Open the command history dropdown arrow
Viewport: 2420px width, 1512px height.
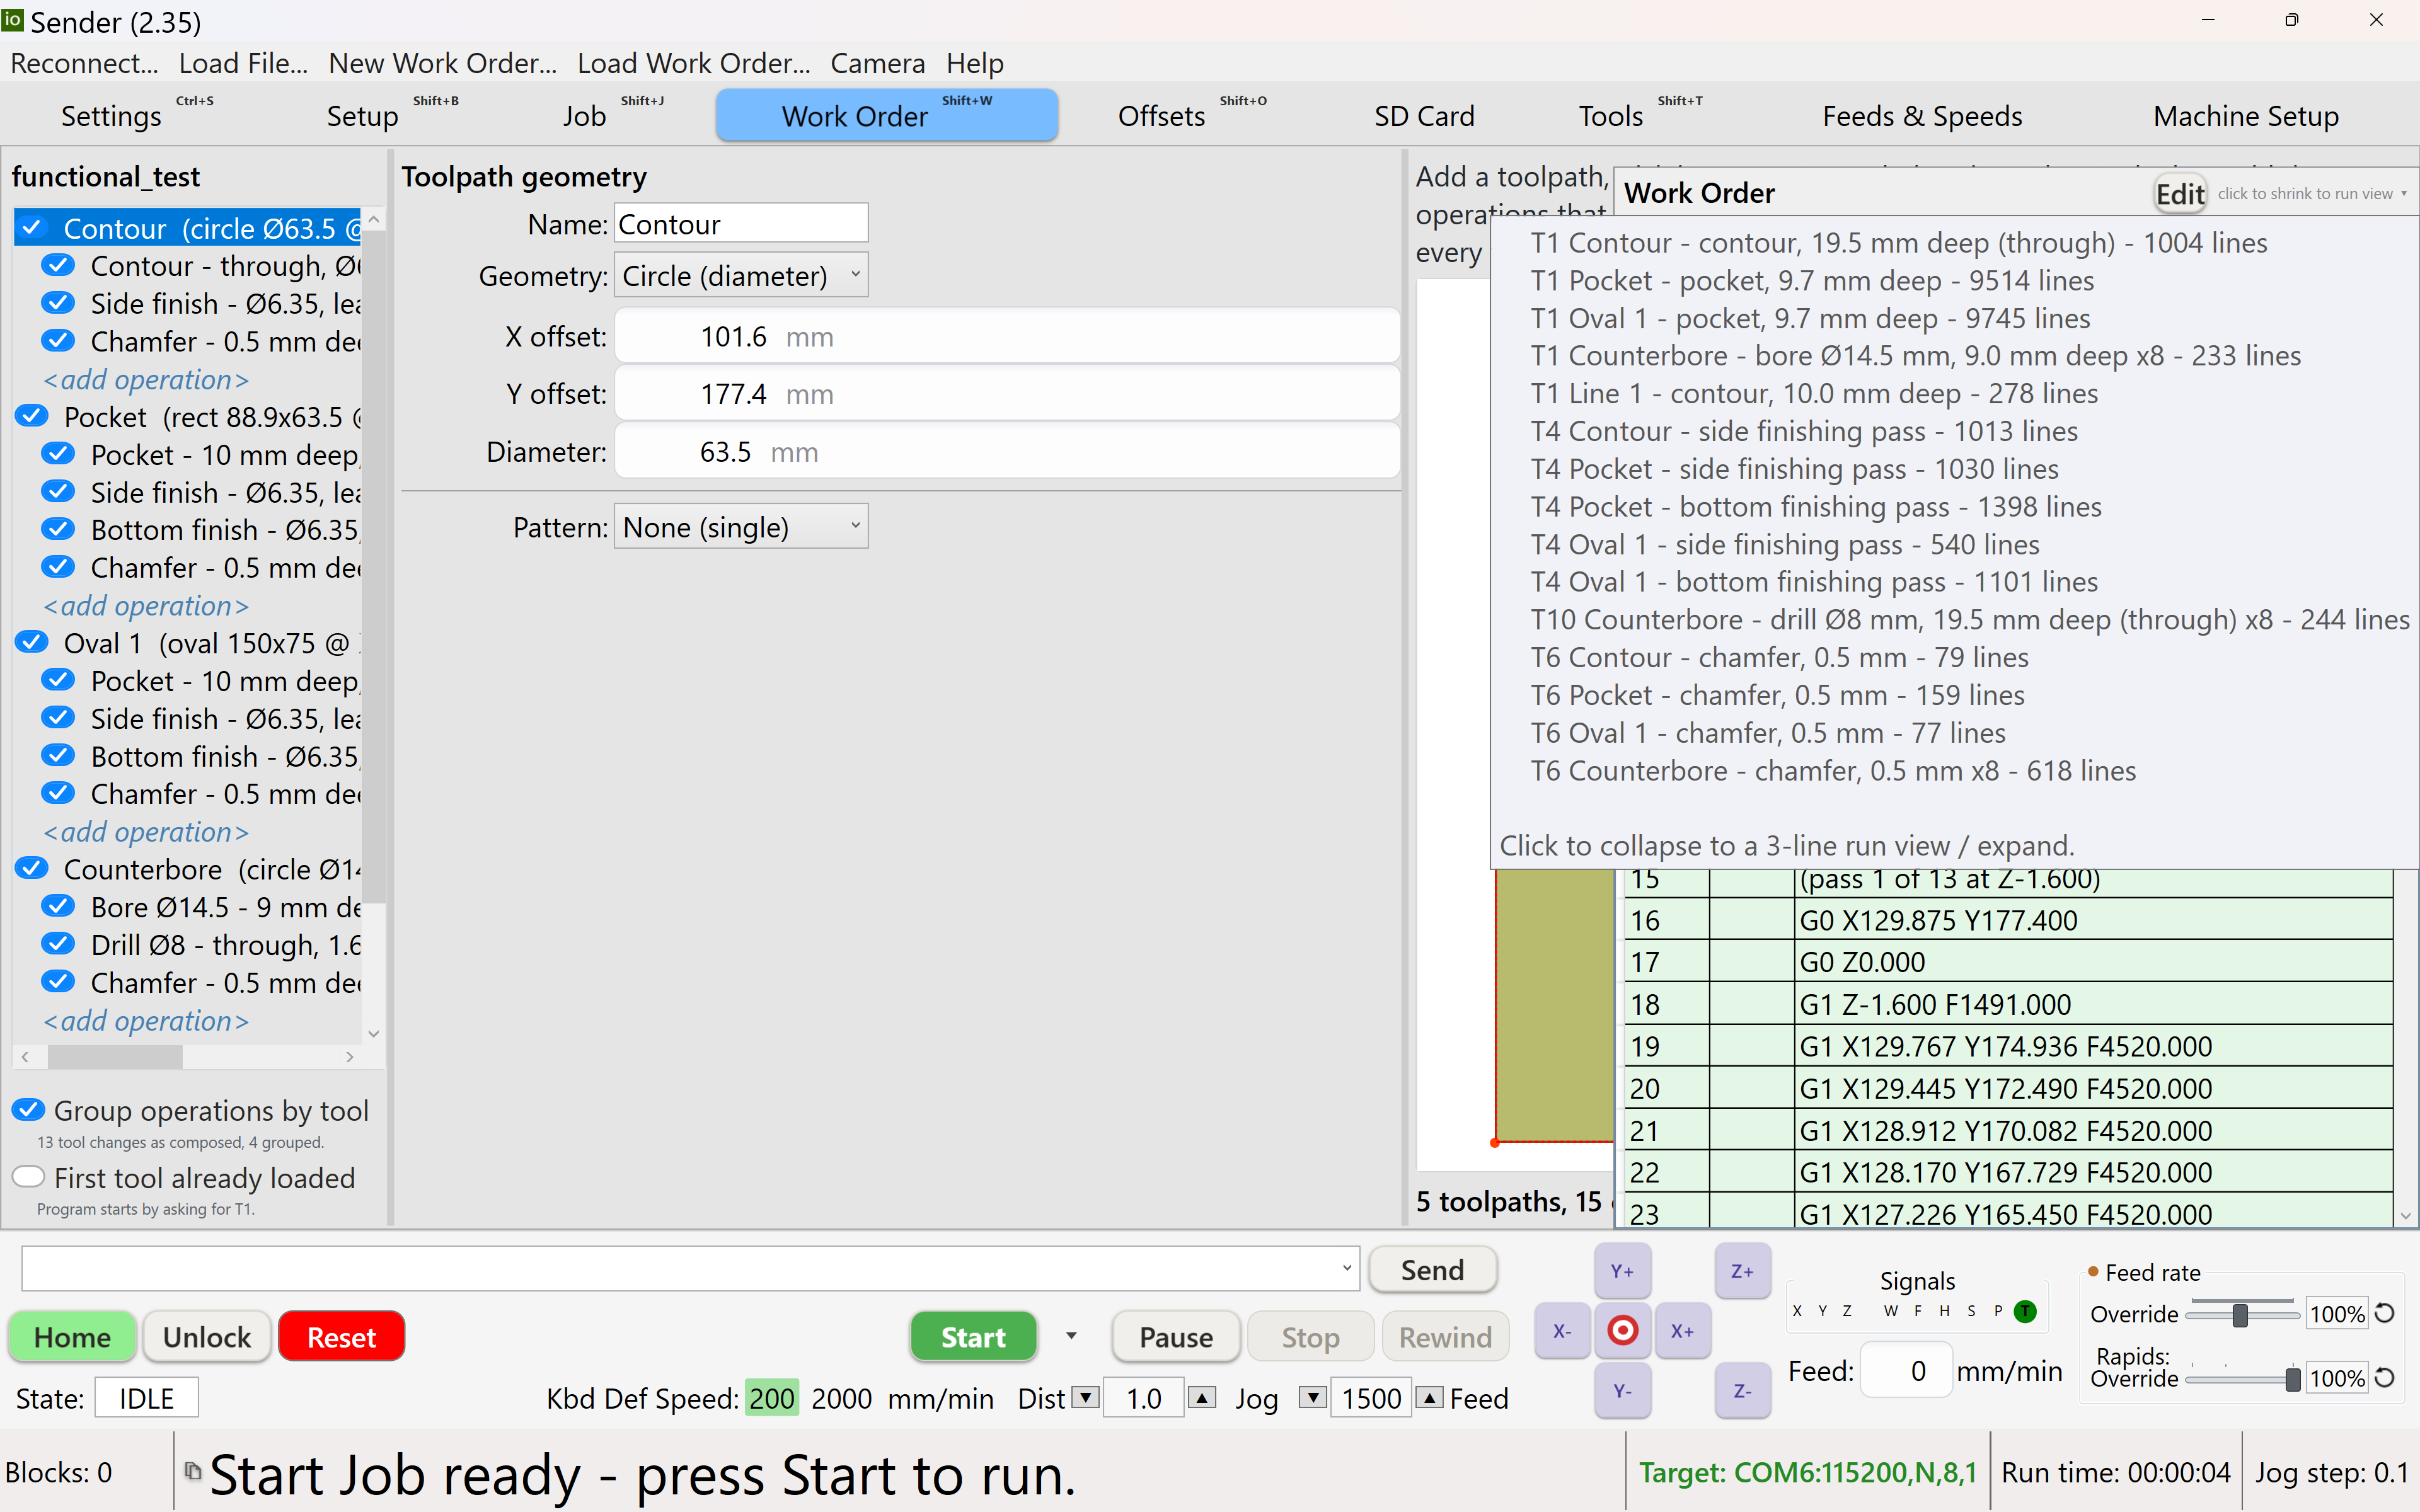click(x=1346, y=1269)
